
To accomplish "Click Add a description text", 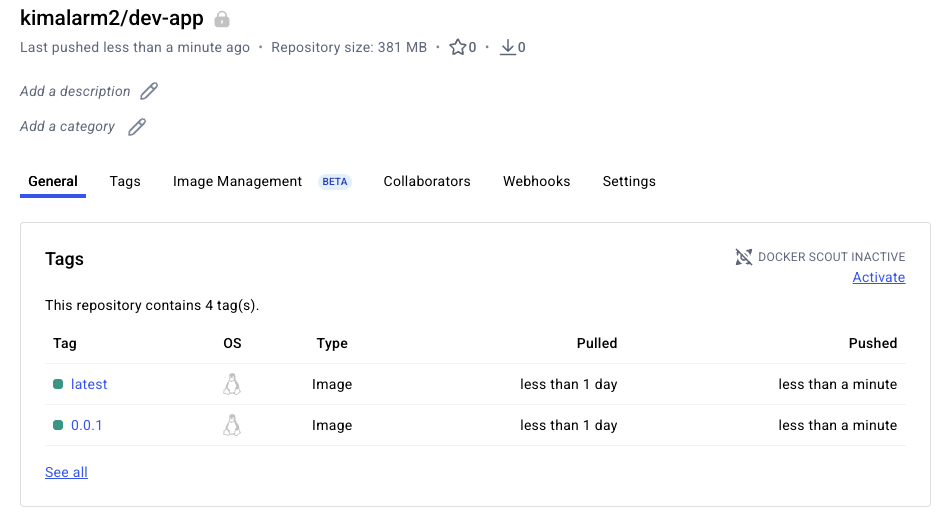I will point(75,91).
